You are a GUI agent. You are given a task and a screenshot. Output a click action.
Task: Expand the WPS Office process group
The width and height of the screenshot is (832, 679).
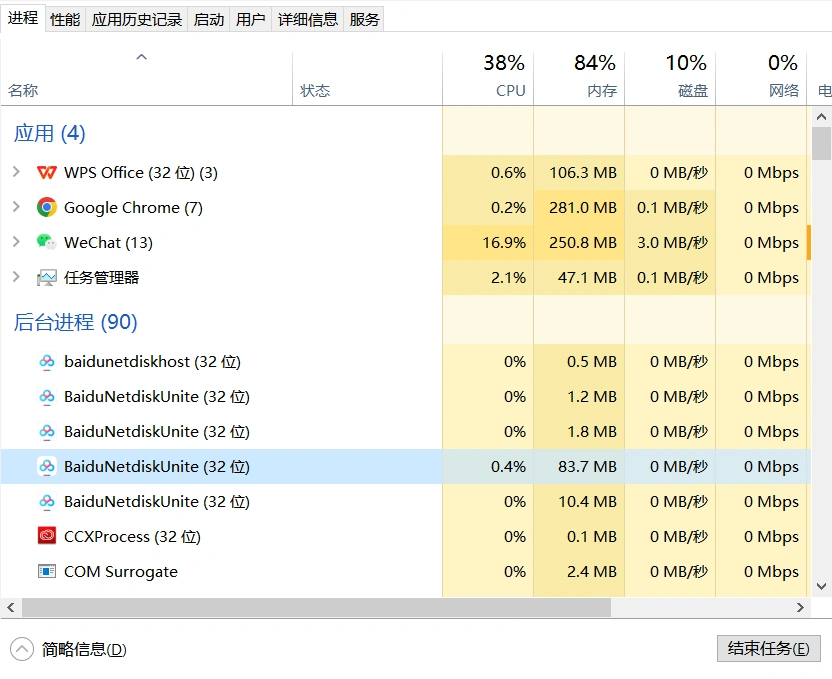16,173
